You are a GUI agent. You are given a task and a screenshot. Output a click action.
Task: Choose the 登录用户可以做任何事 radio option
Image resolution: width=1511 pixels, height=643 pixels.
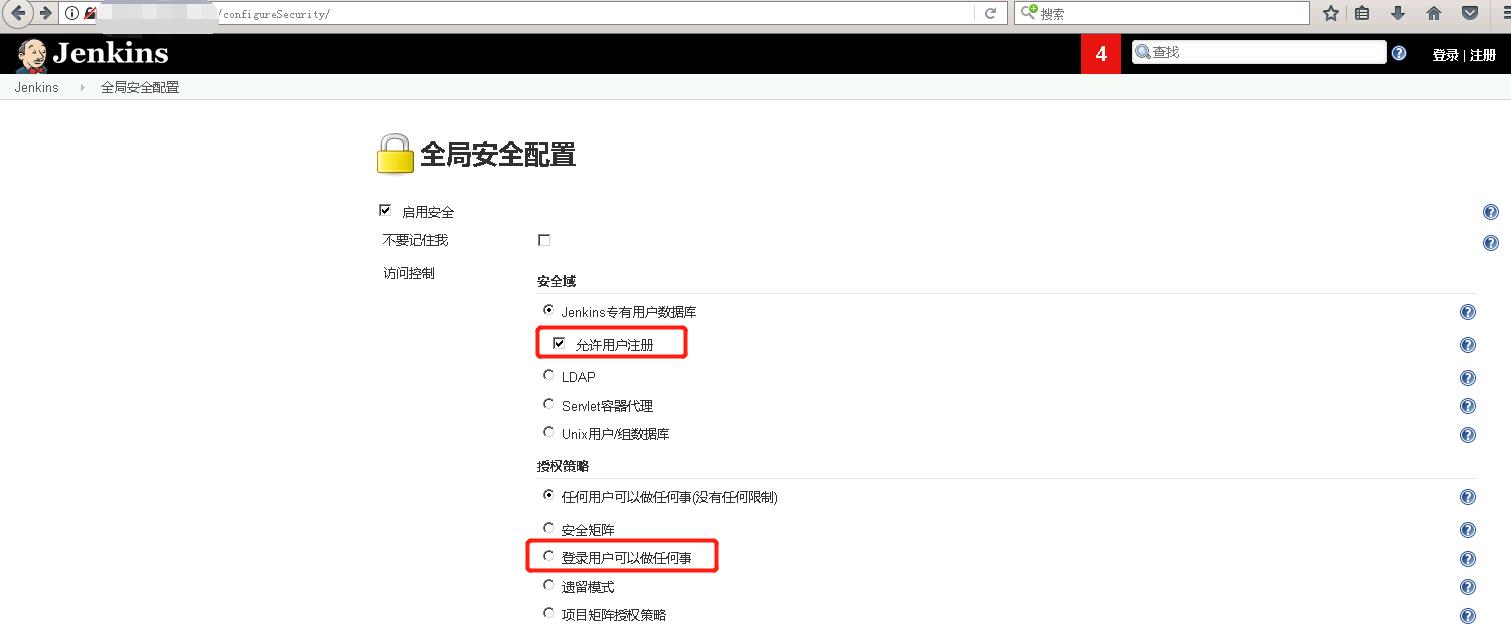tap(548, 556)
